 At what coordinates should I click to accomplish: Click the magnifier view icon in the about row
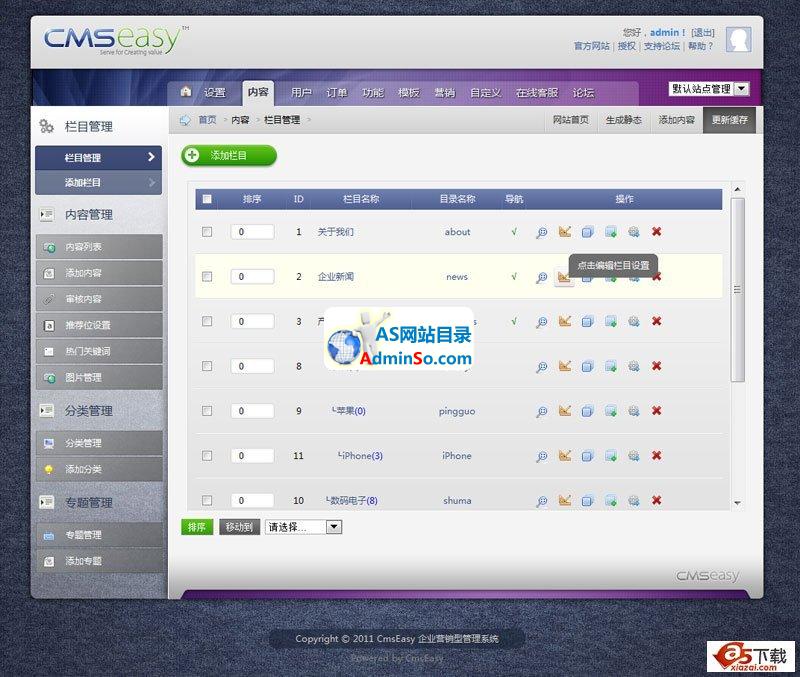tap(541, 233)
